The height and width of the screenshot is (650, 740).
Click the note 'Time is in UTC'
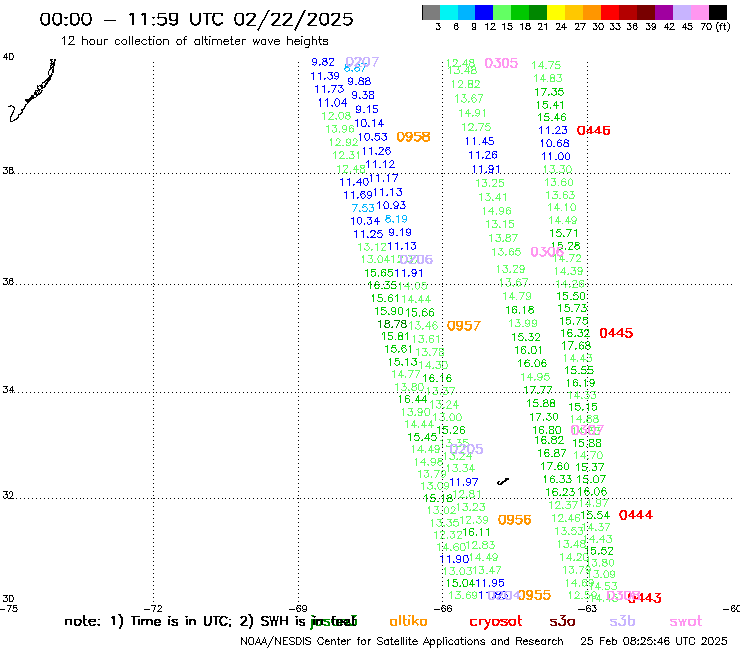181,621
